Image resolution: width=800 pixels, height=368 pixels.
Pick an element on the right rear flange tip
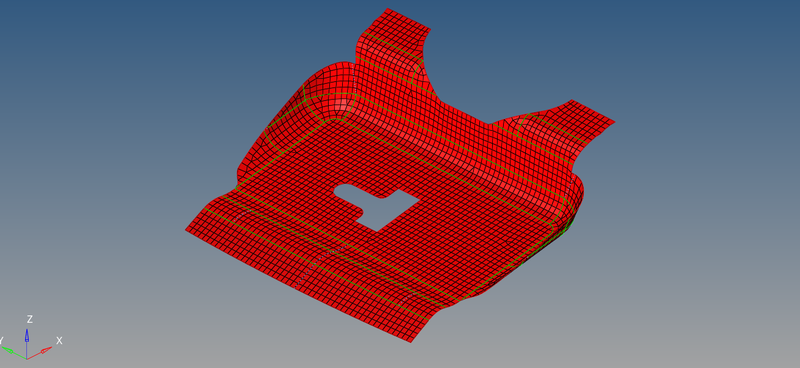(x=587, y=116)
